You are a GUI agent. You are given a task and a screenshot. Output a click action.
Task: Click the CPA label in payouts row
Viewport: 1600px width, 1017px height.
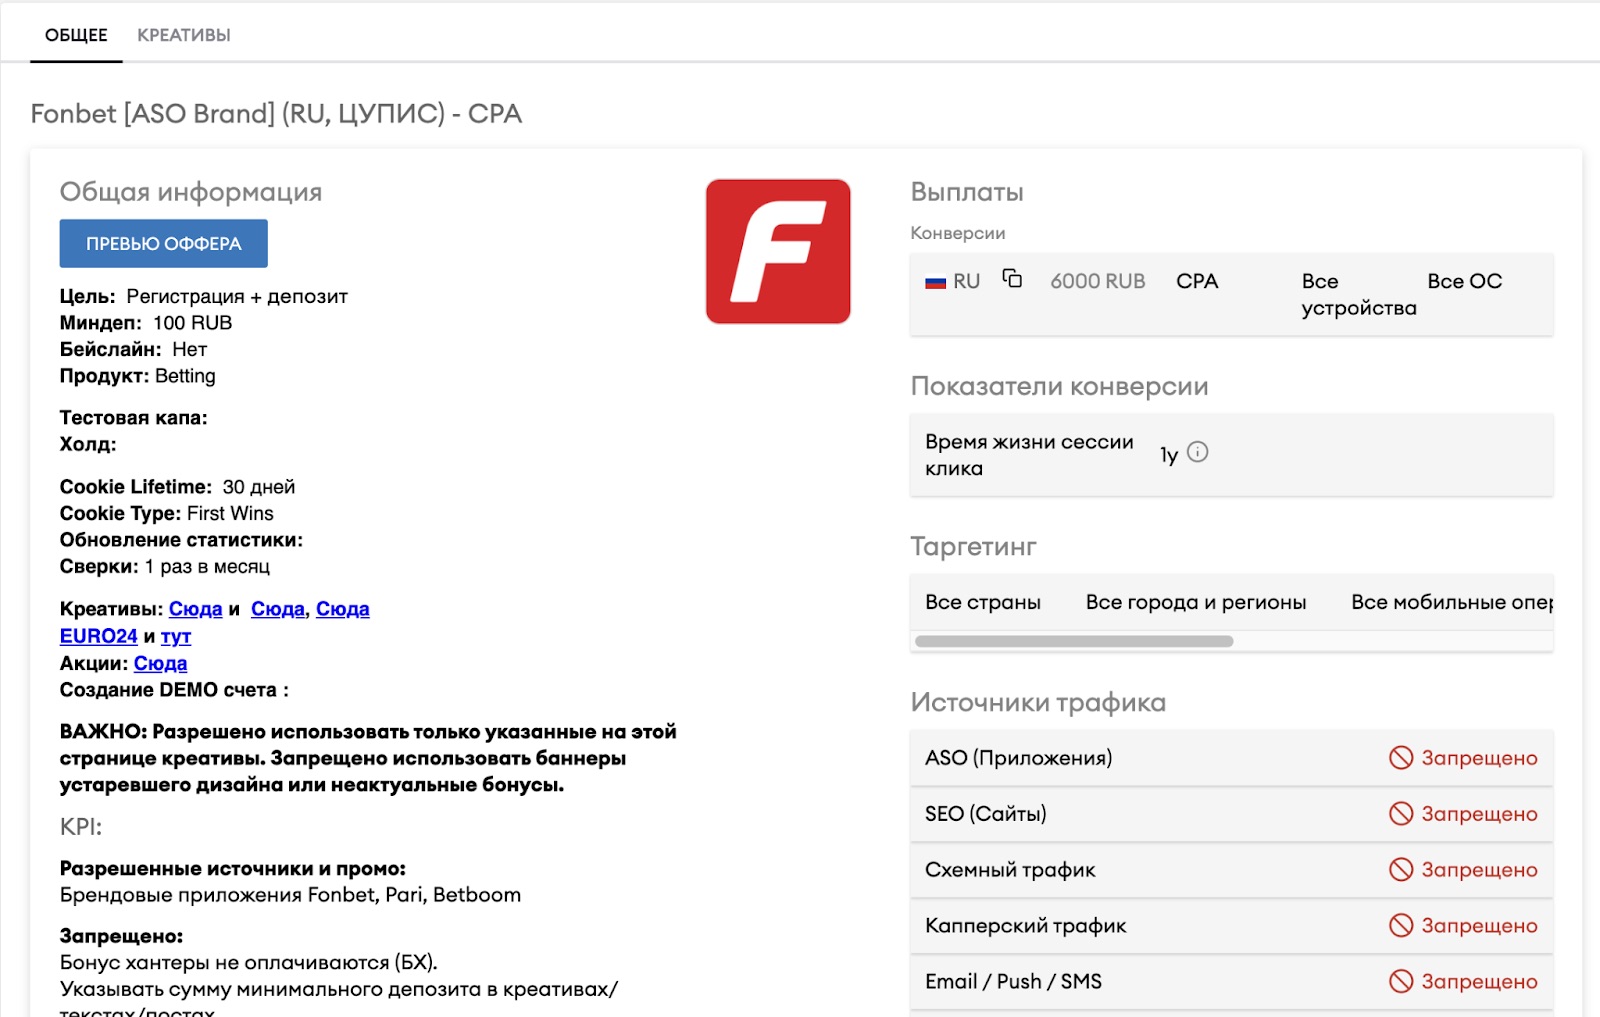(1197, 282)
